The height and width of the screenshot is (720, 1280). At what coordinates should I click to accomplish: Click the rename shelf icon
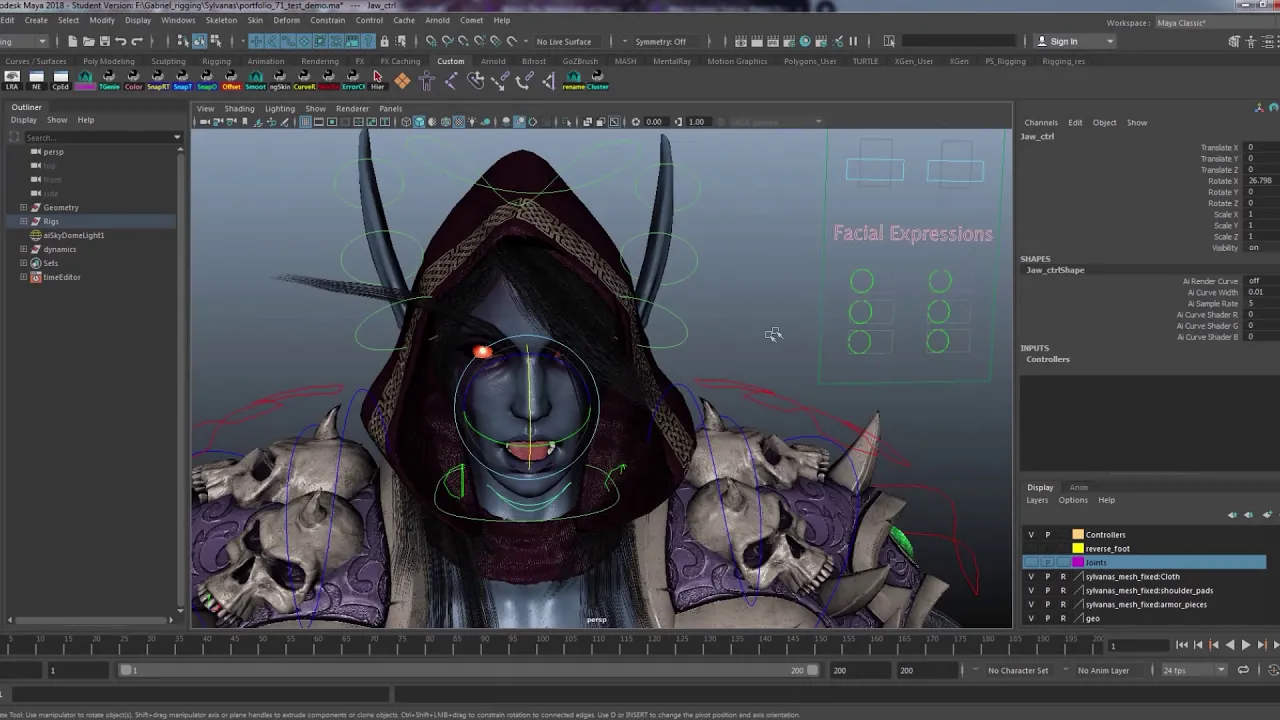(x=573, y=80)
